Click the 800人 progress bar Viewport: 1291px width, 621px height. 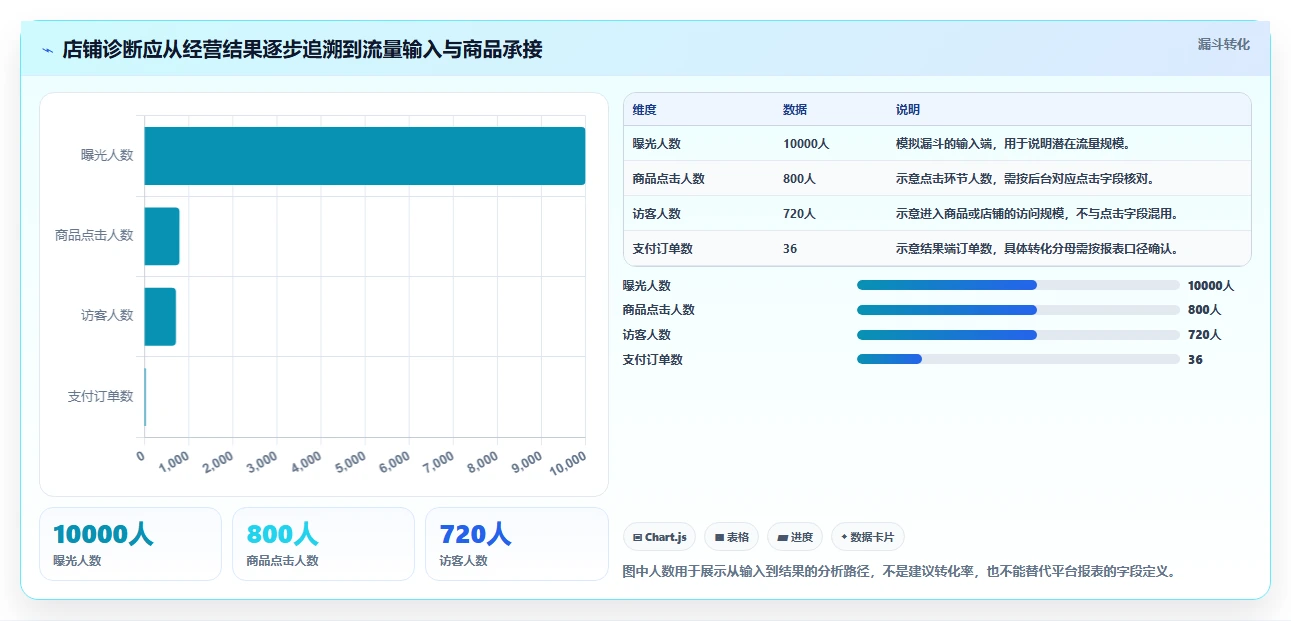coord(1018,310)
